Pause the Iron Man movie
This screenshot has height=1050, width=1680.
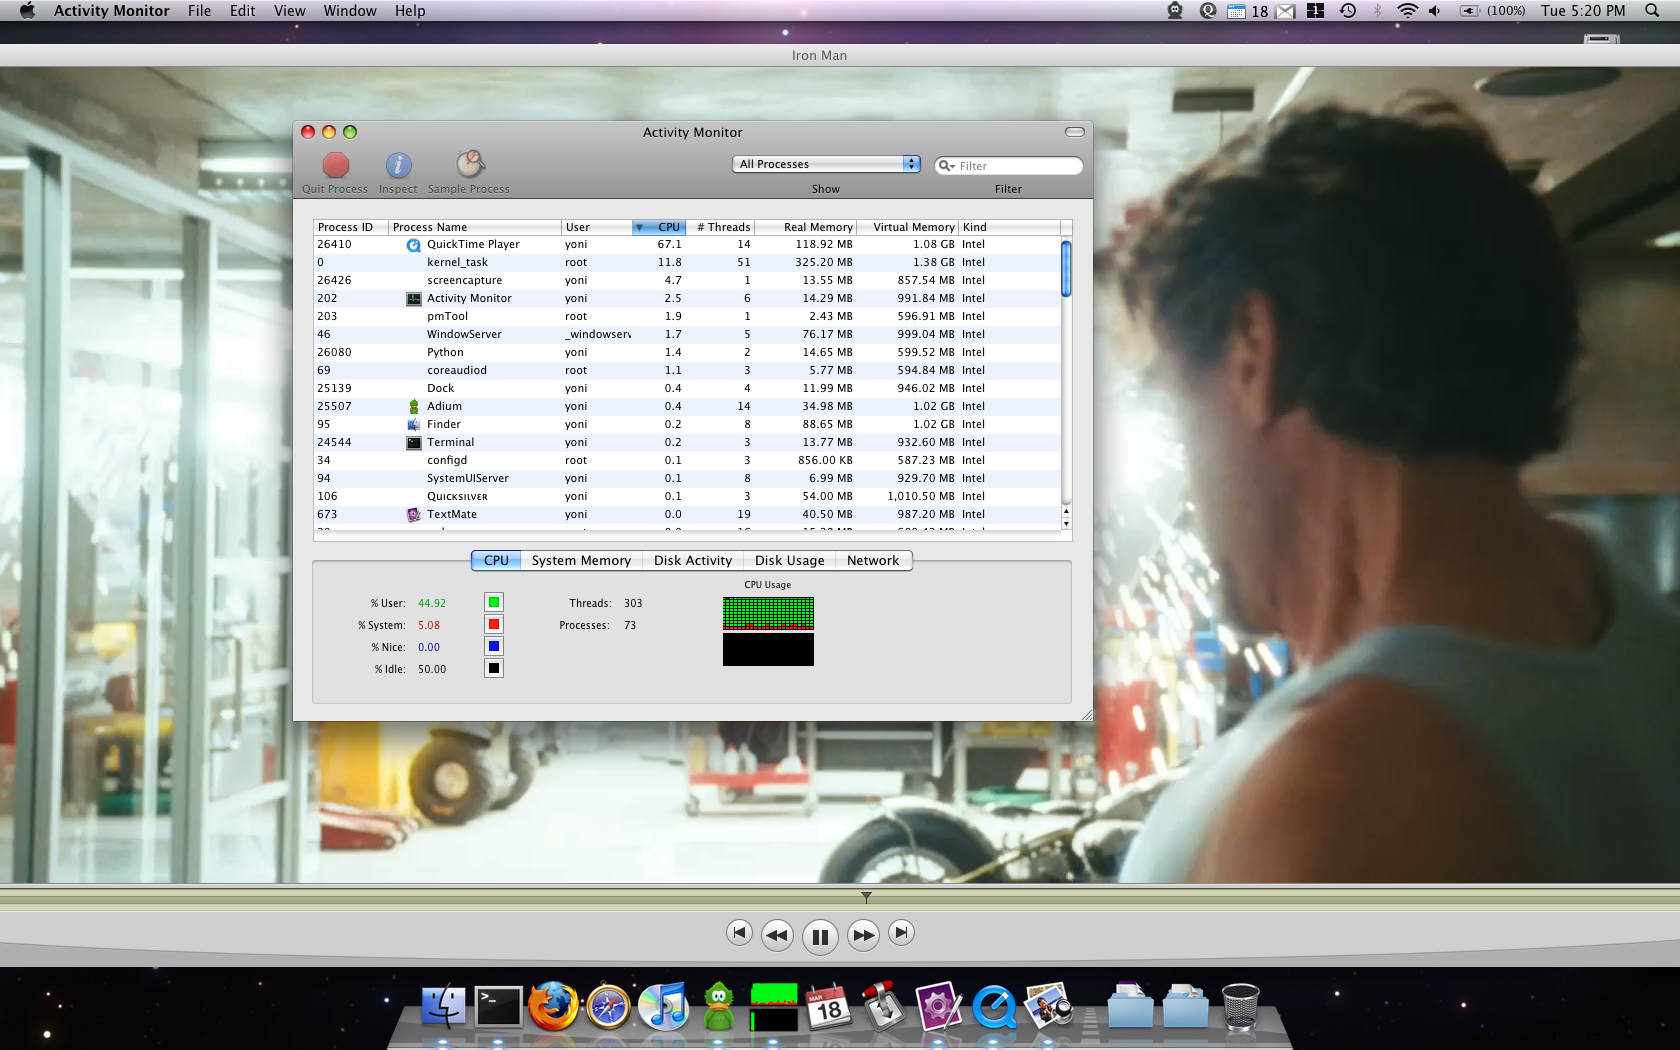(x=820, y=936)
